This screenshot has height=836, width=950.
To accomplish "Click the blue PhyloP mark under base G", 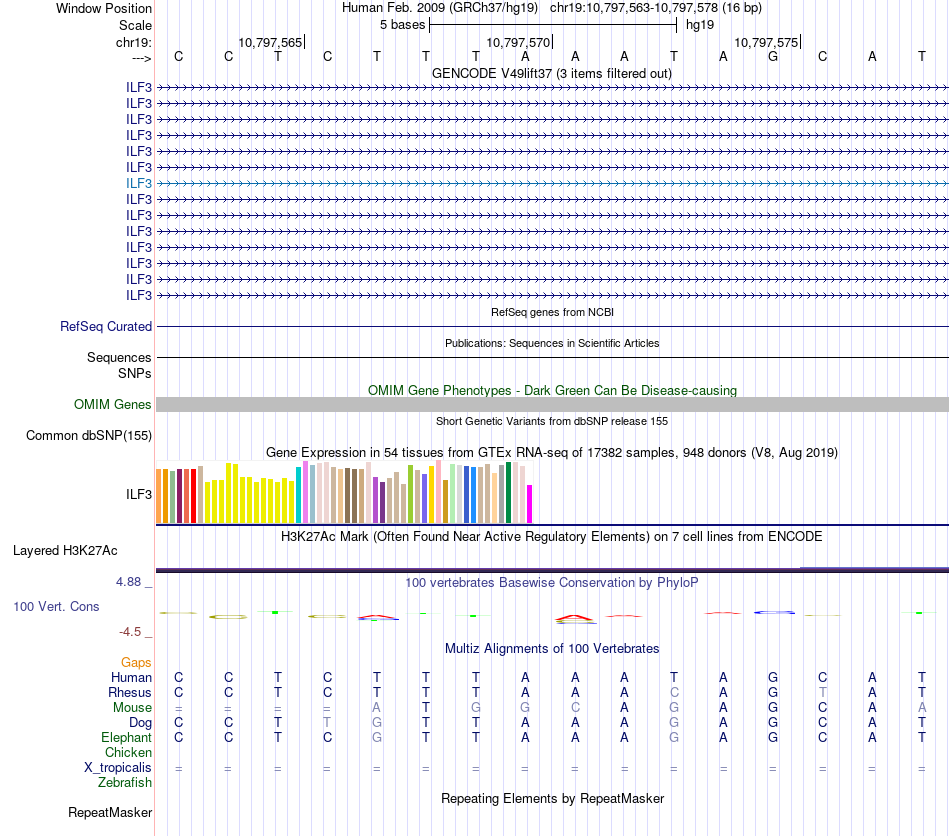I will (x=774, y=612).
